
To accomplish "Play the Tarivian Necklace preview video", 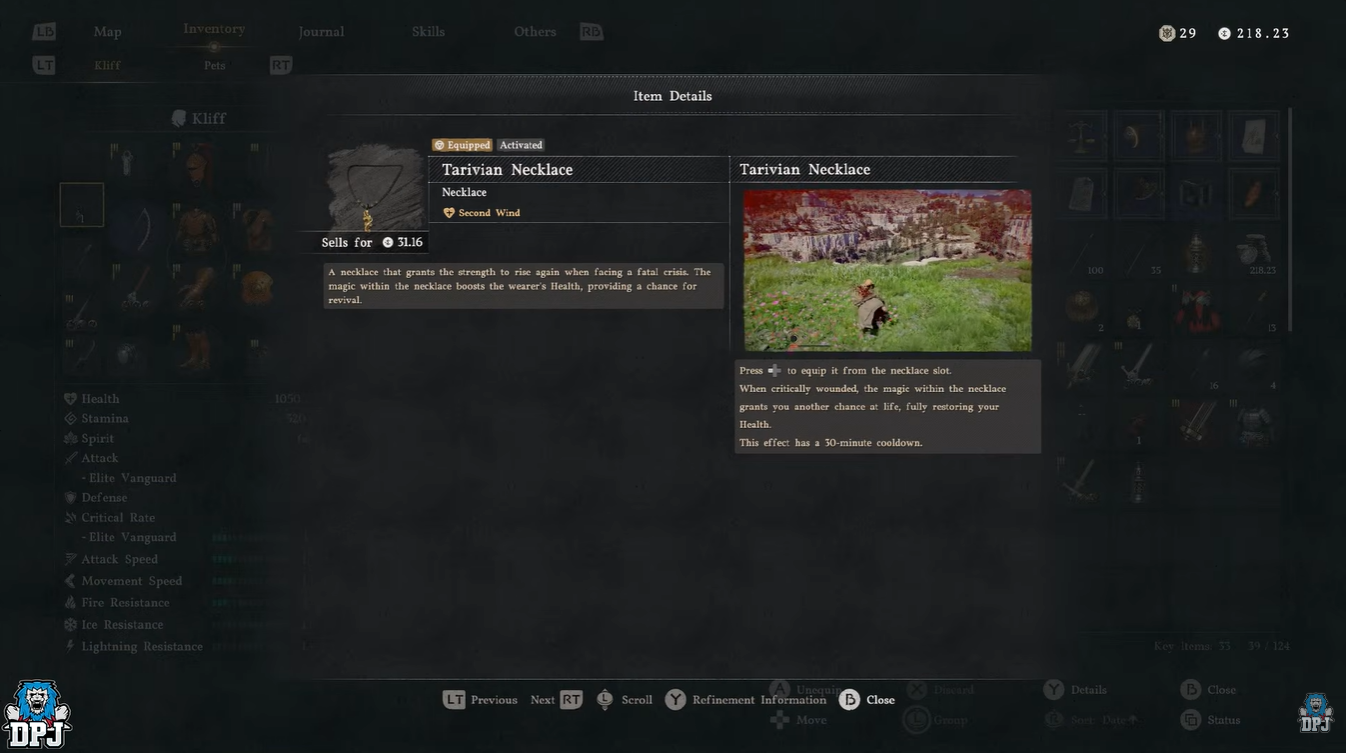I will [887, 270].
